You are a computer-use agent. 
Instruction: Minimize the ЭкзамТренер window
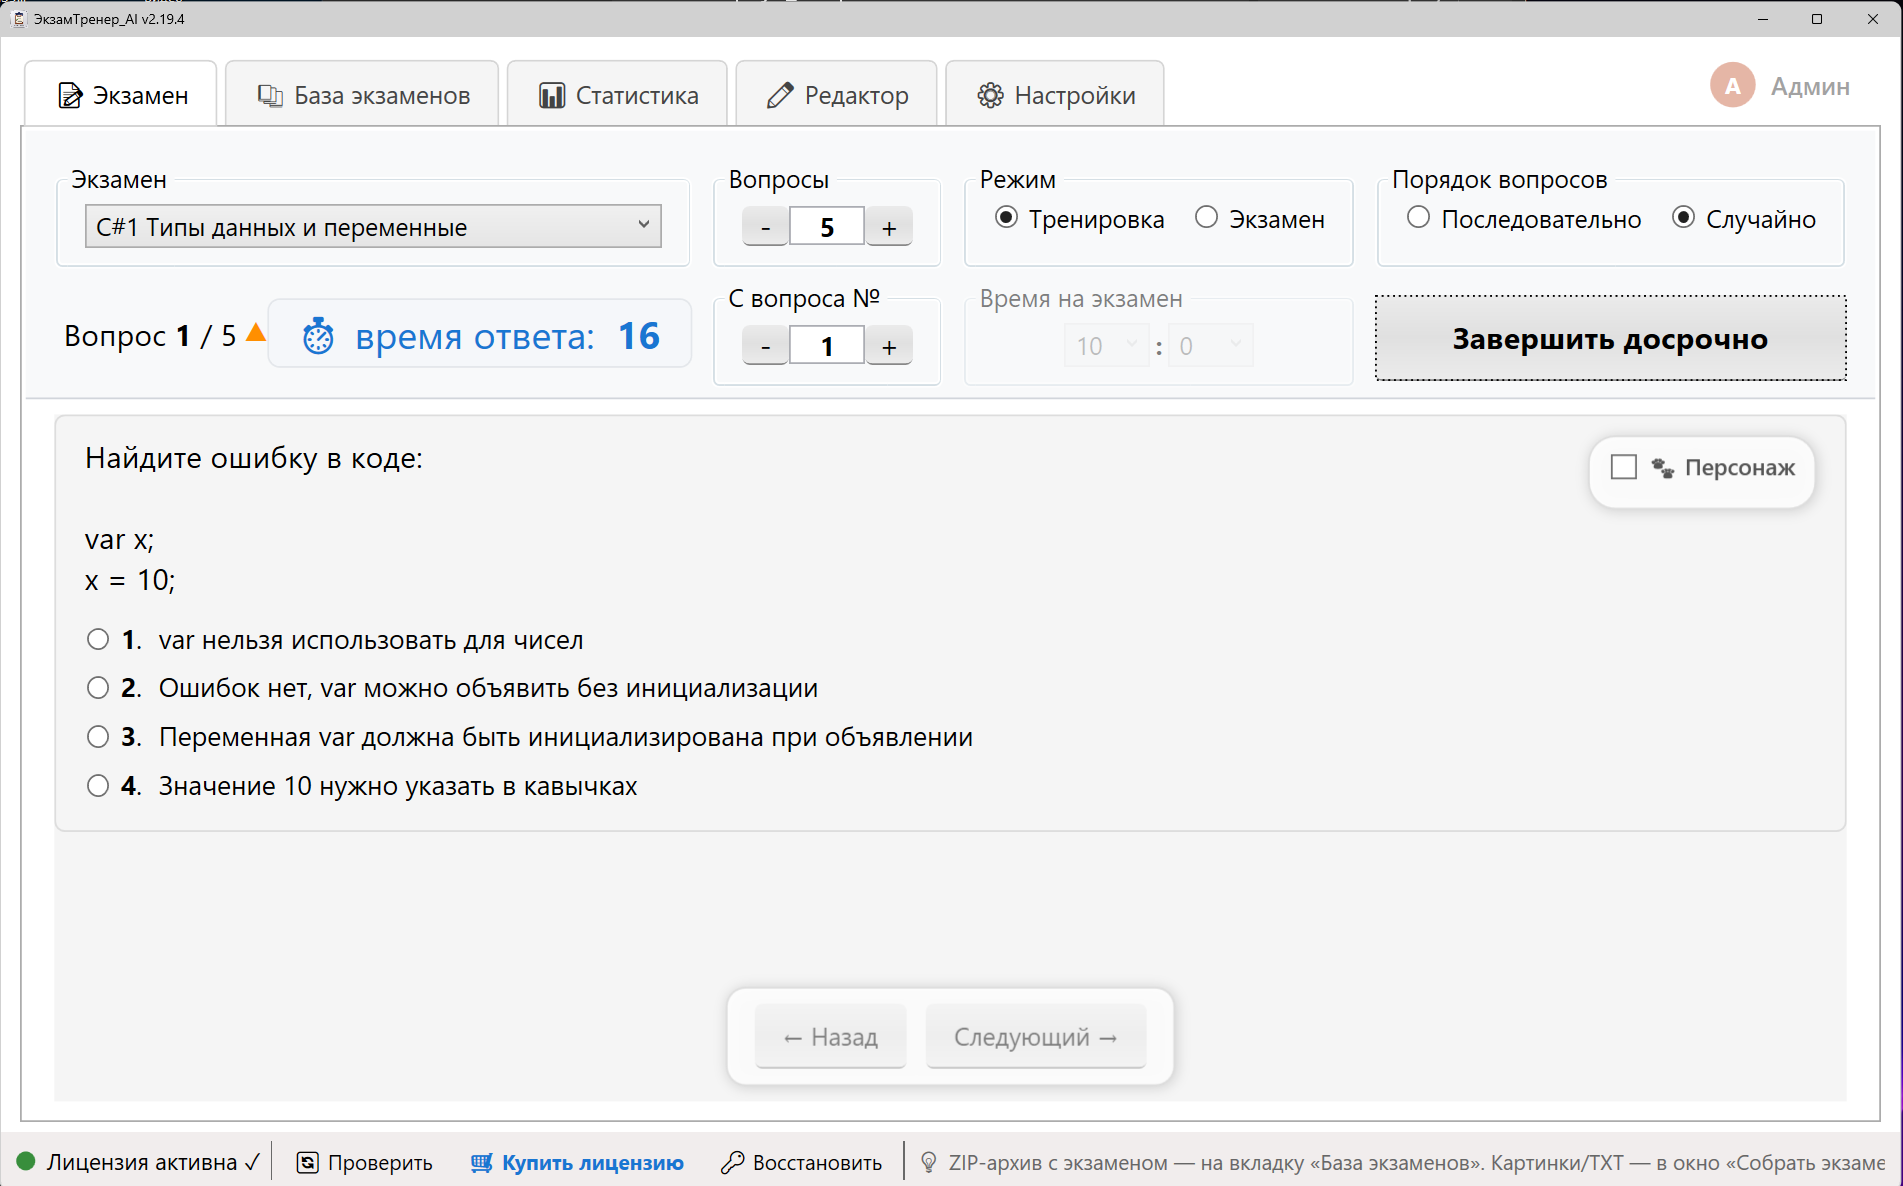coord(1763,19)
